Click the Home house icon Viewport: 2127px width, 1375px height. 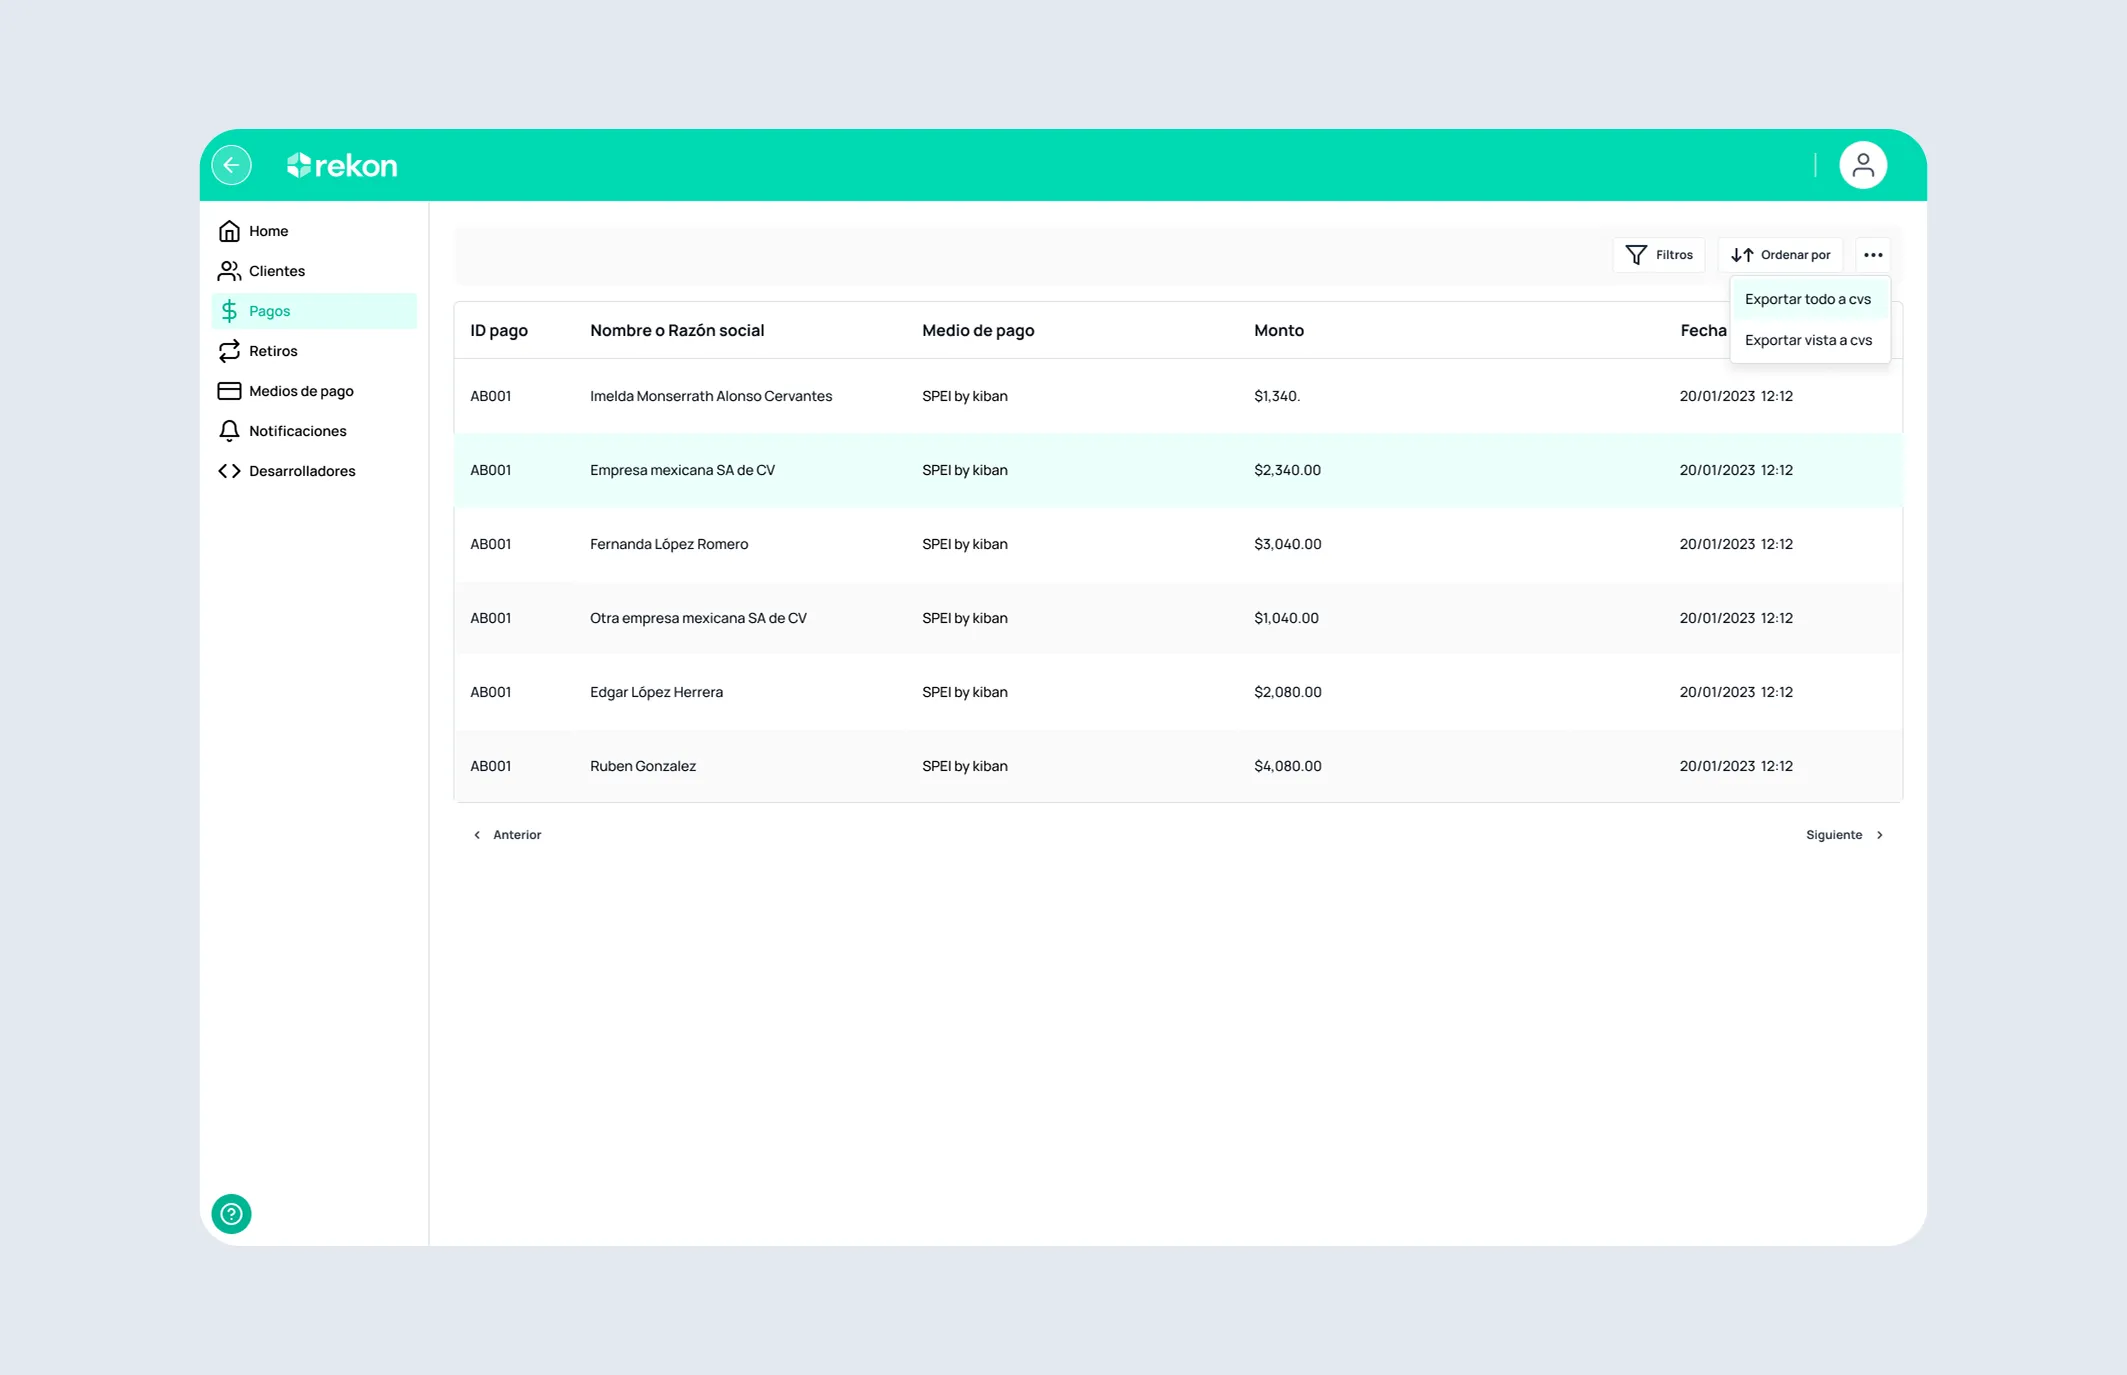tap(229, 231)
